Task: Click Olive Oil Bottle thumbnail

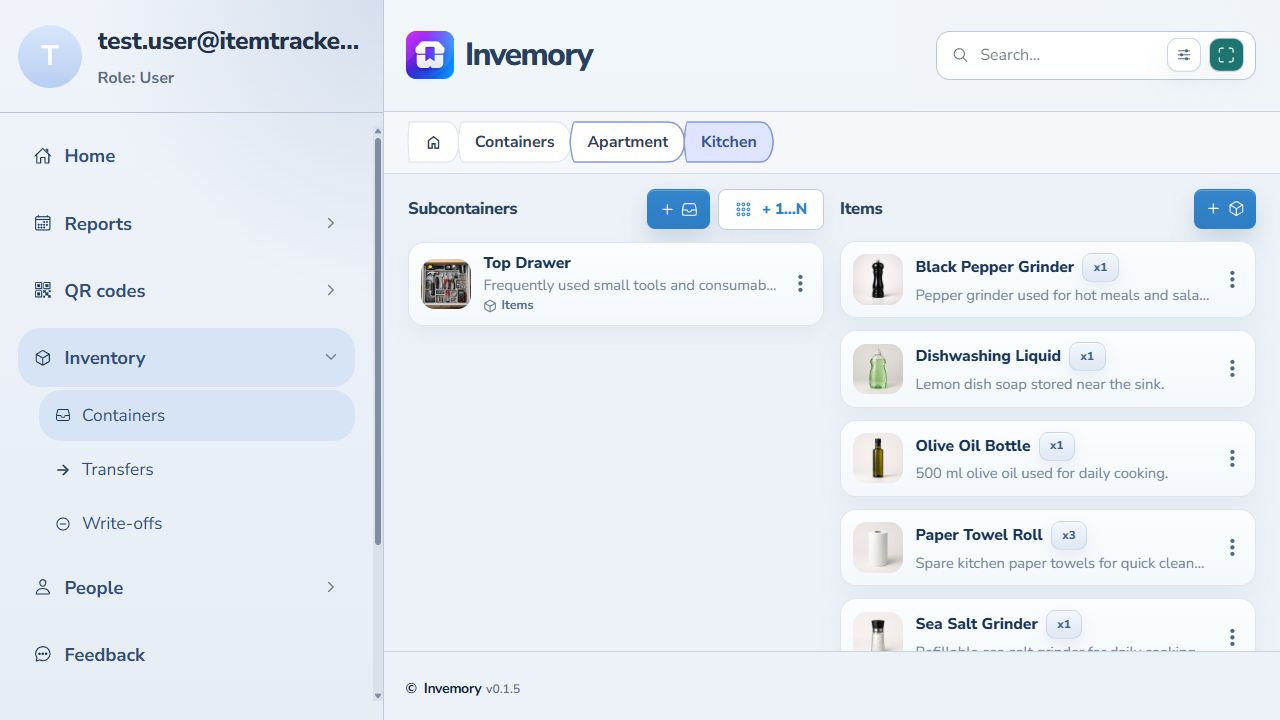Action: [878, 458]
